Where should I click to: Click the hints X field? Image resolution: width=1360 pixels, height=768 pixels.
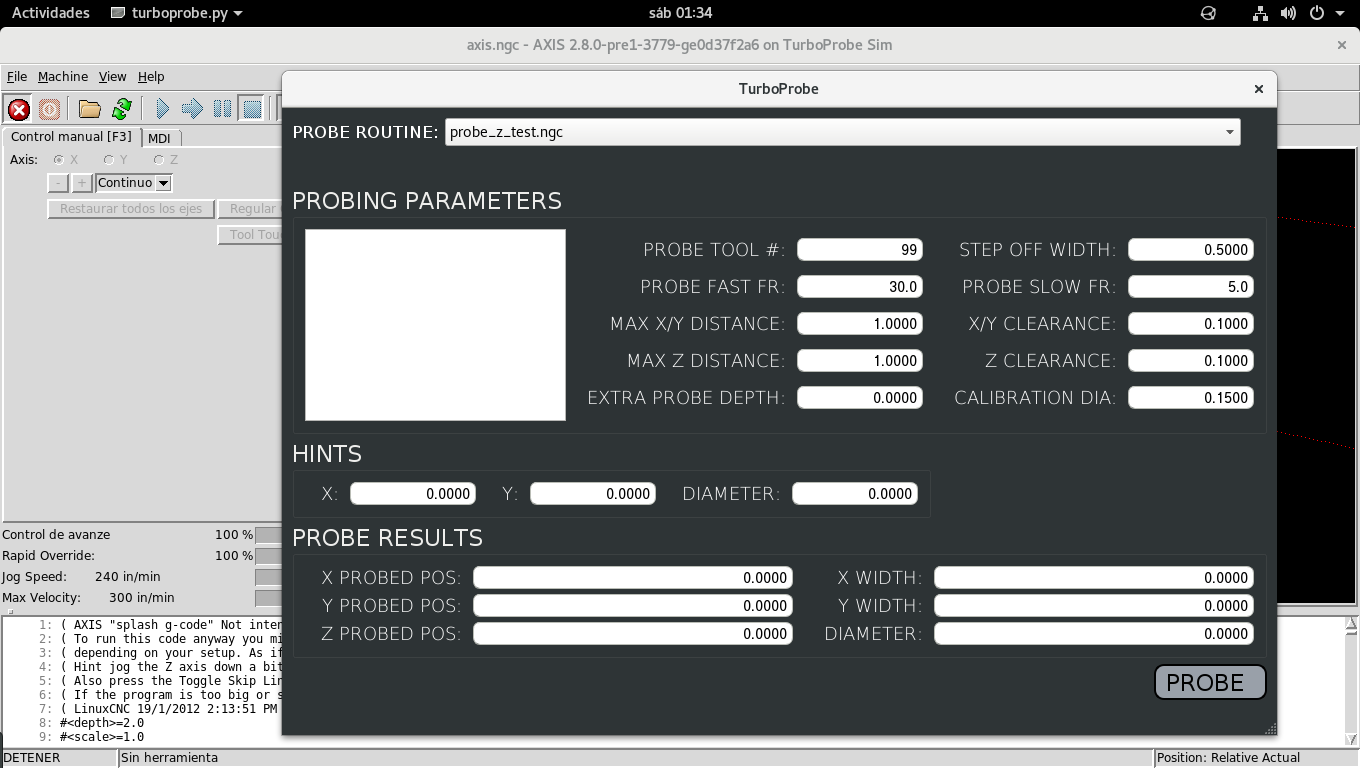coord(413,494)
